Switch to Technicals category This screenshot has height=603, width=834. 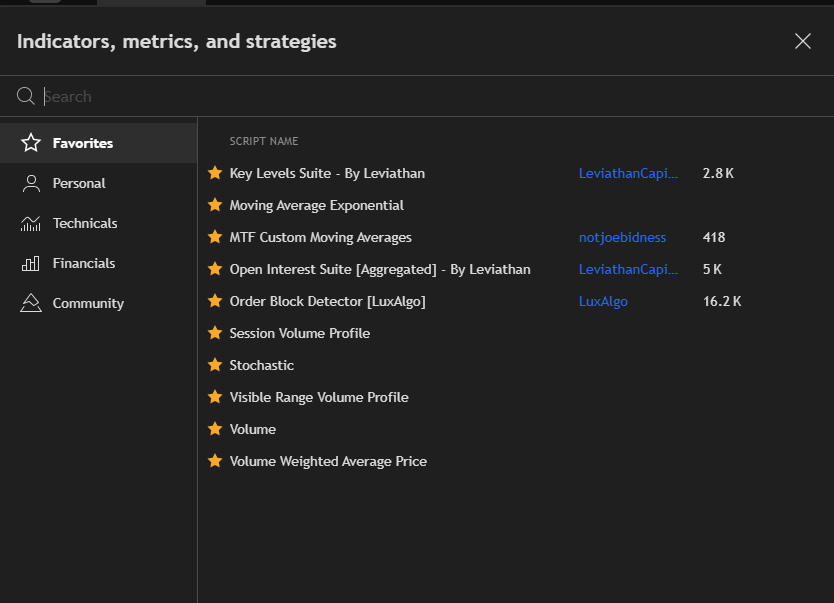point(98,223)
